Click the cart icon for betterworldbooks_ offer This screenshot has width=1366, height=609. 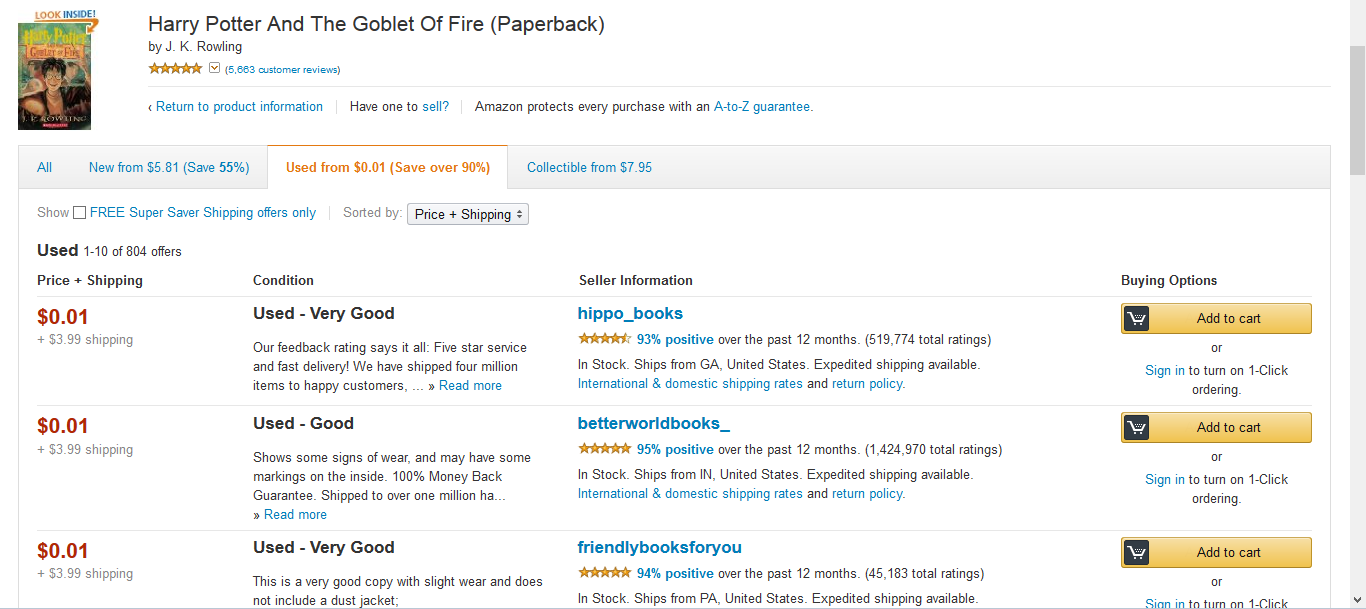coord(1136,427)
